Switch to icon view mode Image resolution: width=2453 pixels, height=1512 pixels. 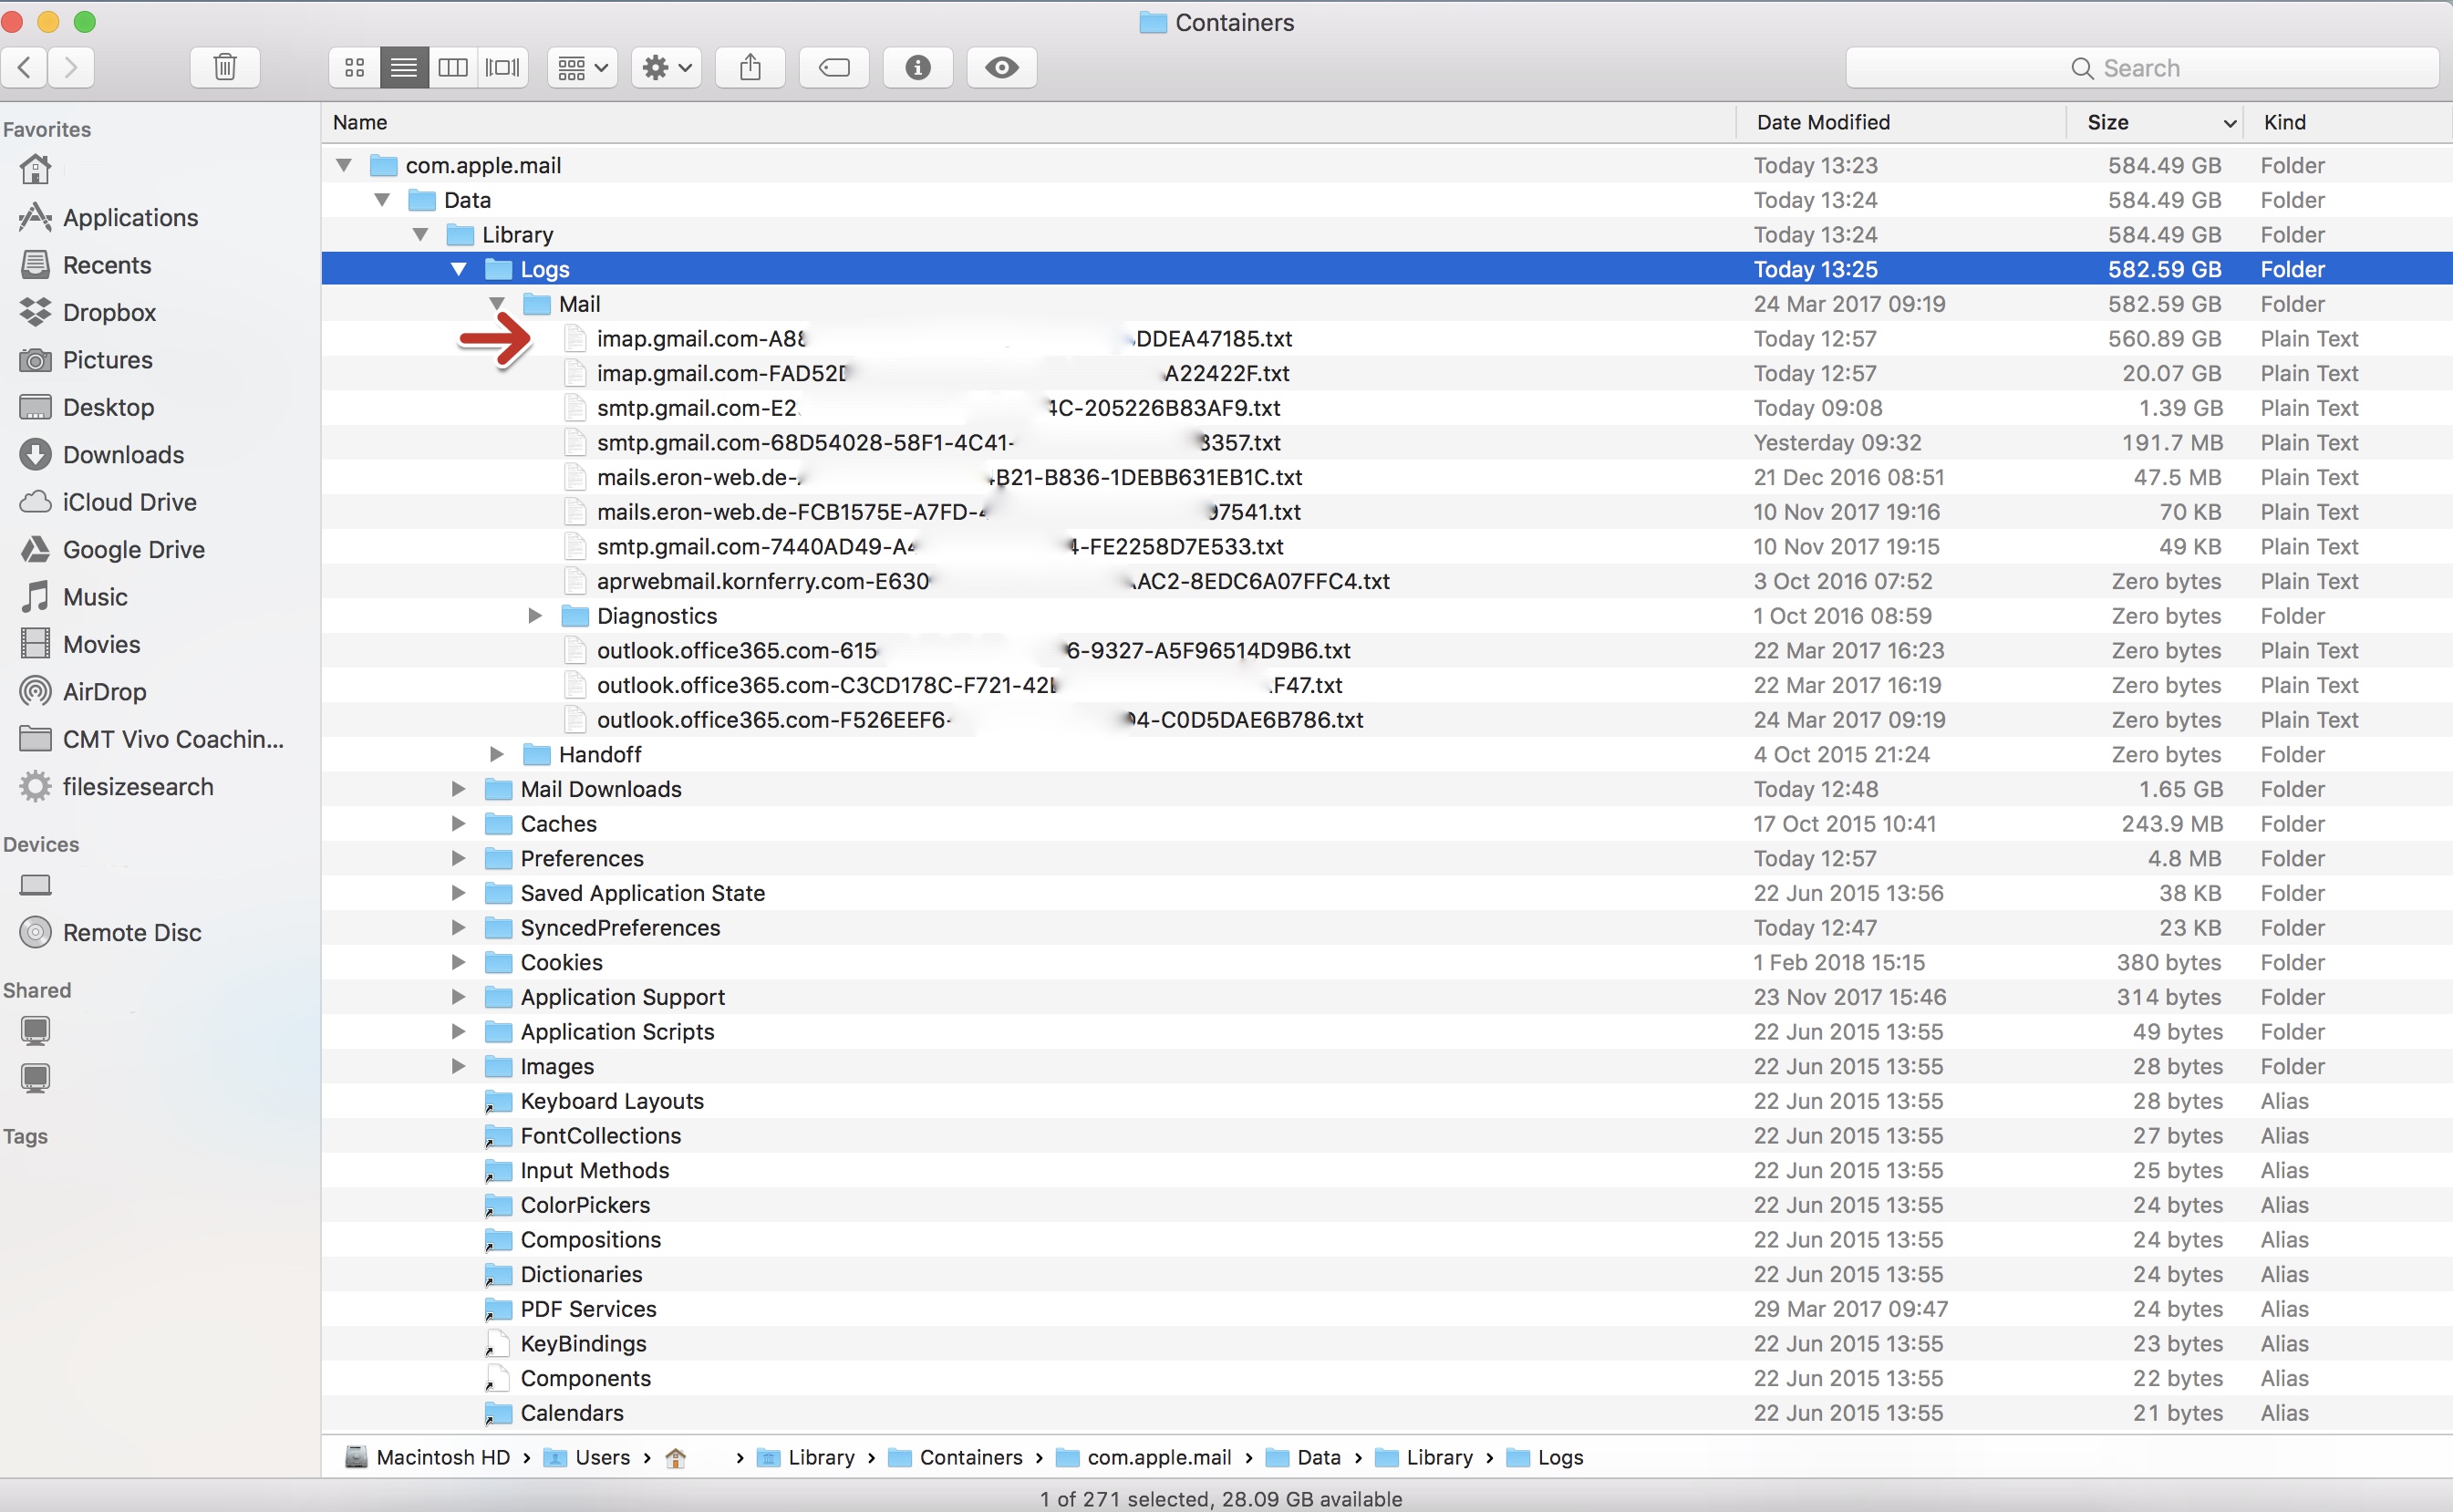[x=354, y=67]
